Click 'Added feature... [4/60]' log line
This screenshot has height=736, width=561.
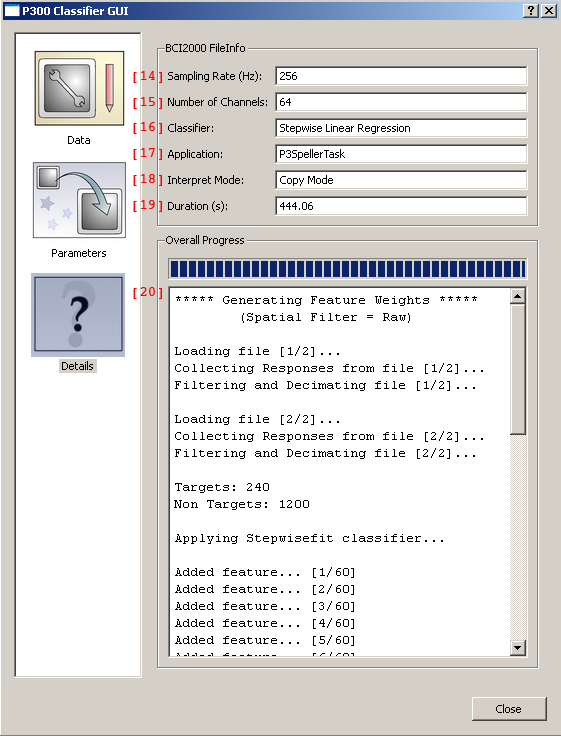(x=265, y=623)
